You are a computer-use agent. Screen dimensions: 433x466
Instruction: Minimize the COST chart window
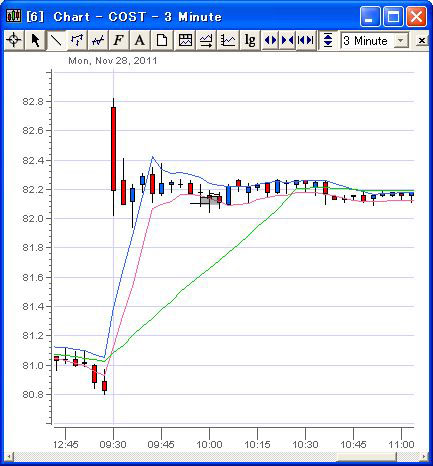click(x=370, y=16)
